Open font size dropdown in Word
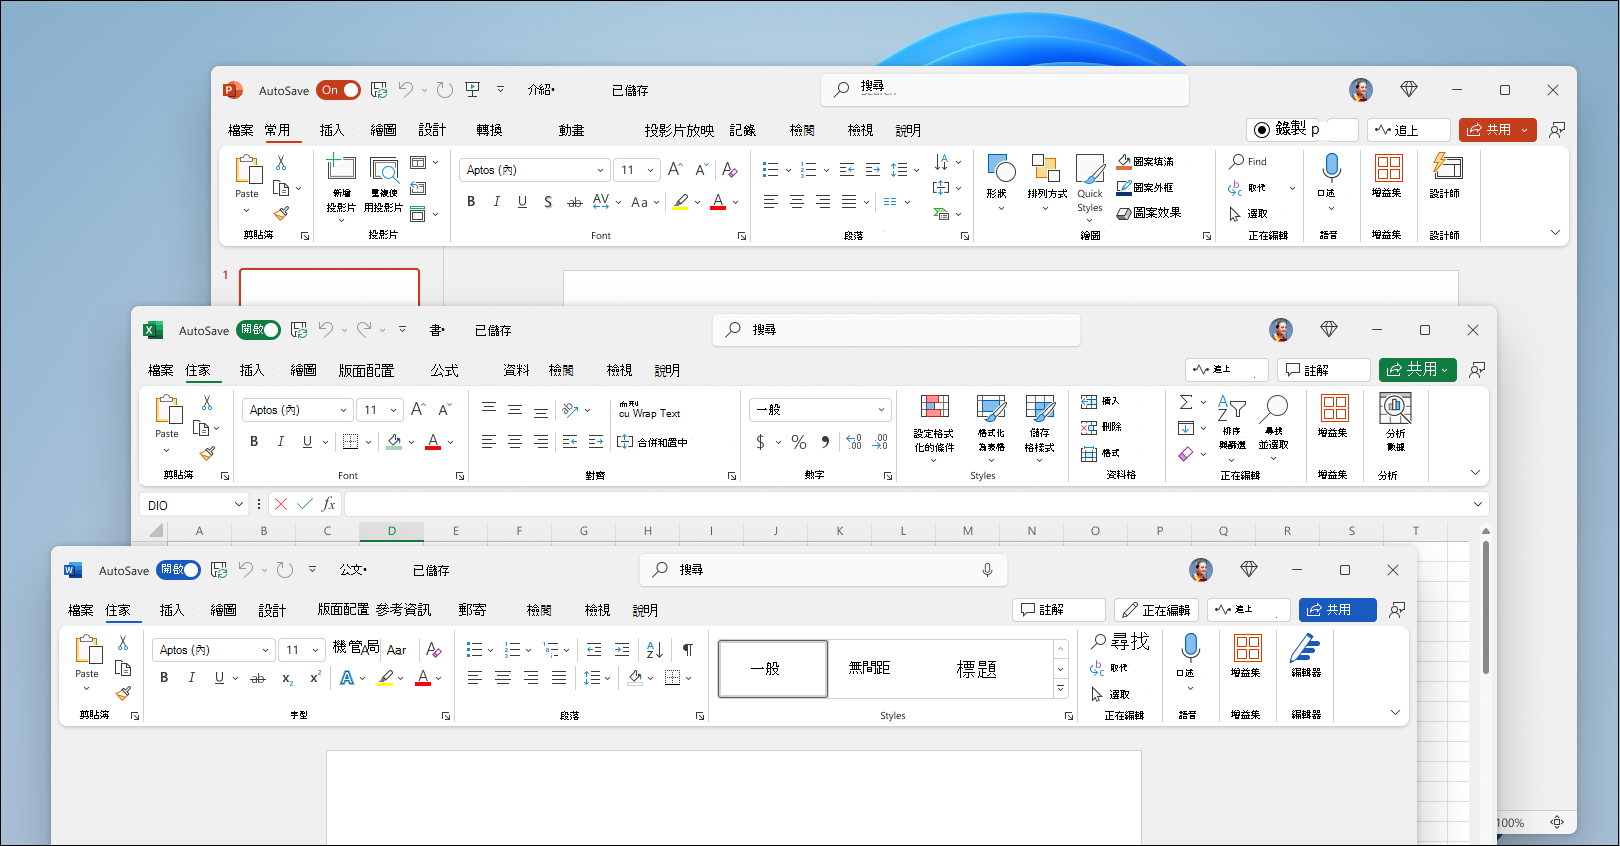This screenshot has height=846, width=1620. [315, 650]
